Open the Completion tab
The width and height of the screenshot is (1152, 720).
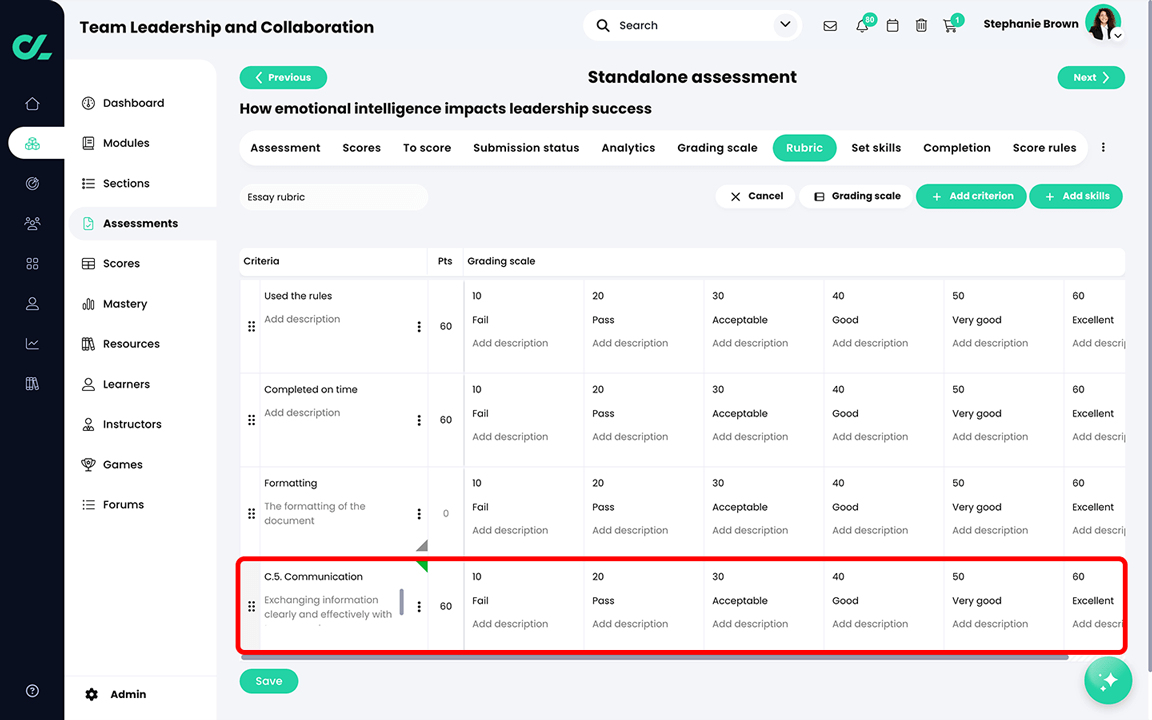957,148
